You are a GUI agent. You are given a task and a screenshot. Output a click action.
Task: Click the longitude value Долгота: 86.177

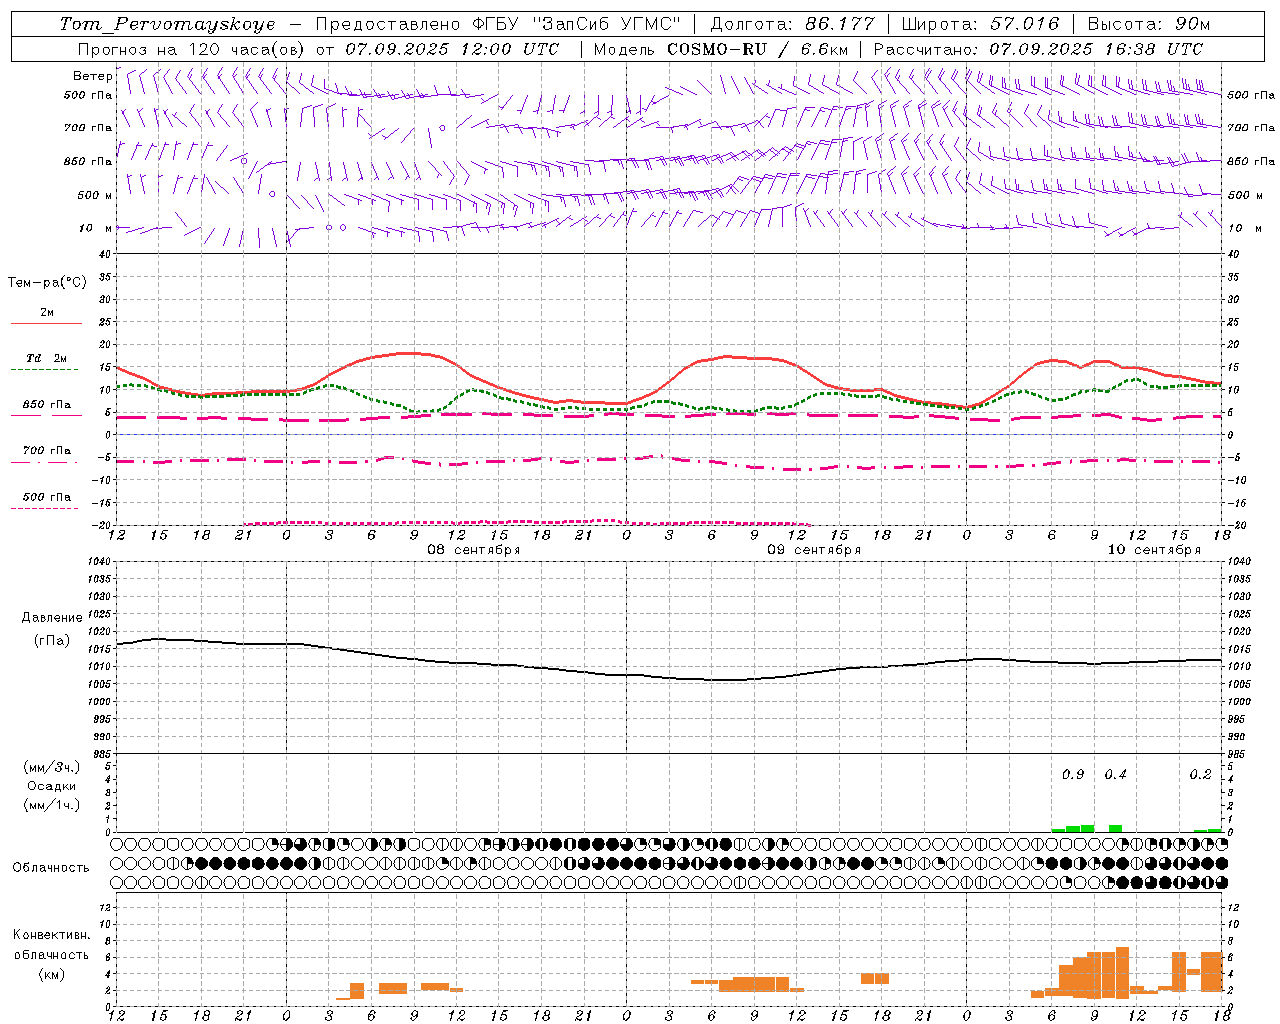click(x=792, y=24)
